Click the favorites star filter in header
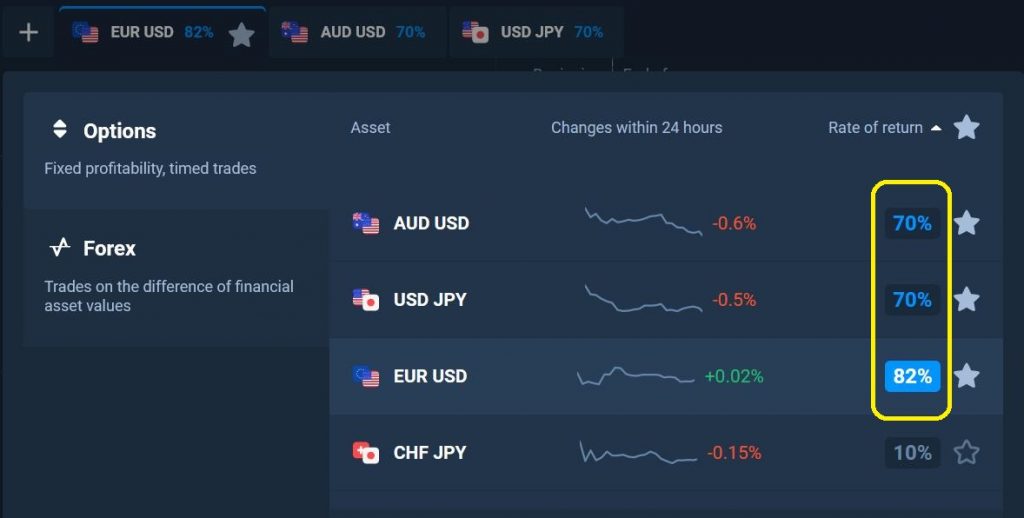1024x518 pixels. 966,128
